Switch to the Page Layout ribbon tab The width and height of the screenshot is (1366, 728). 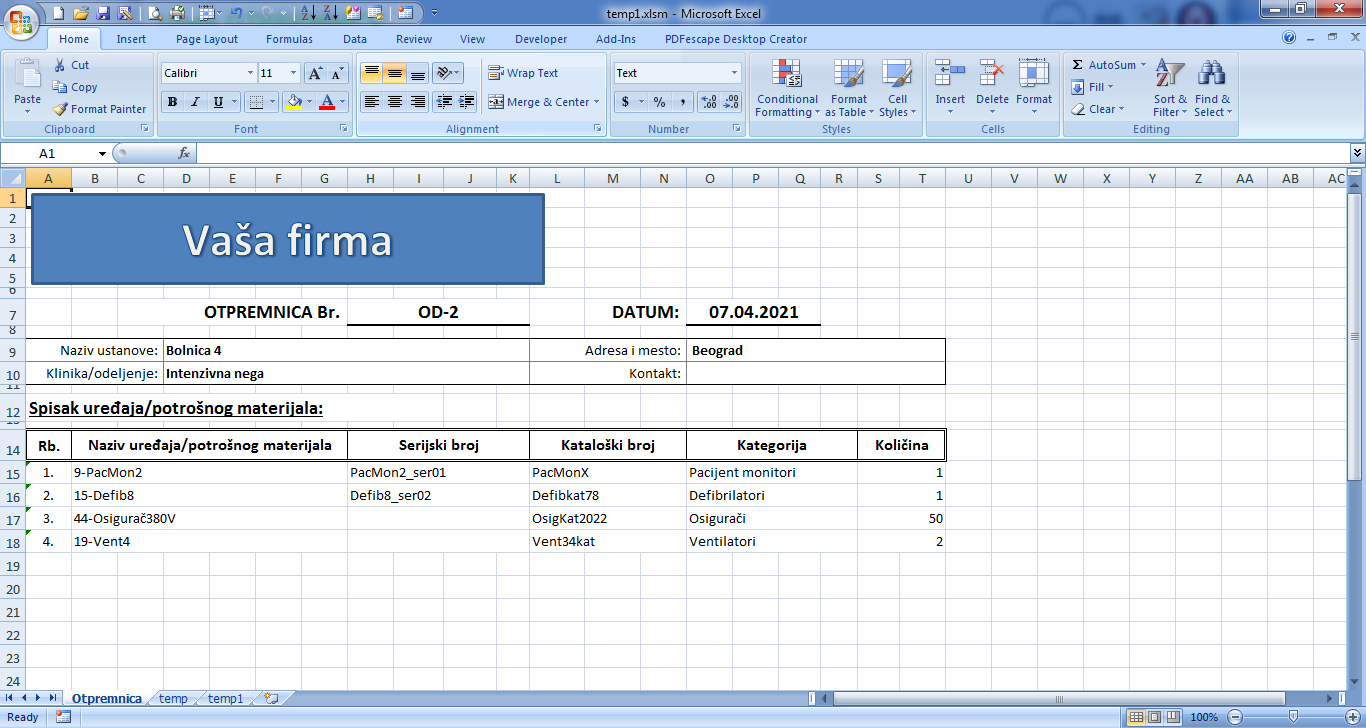pyautogui.click(x=207, y=39)
